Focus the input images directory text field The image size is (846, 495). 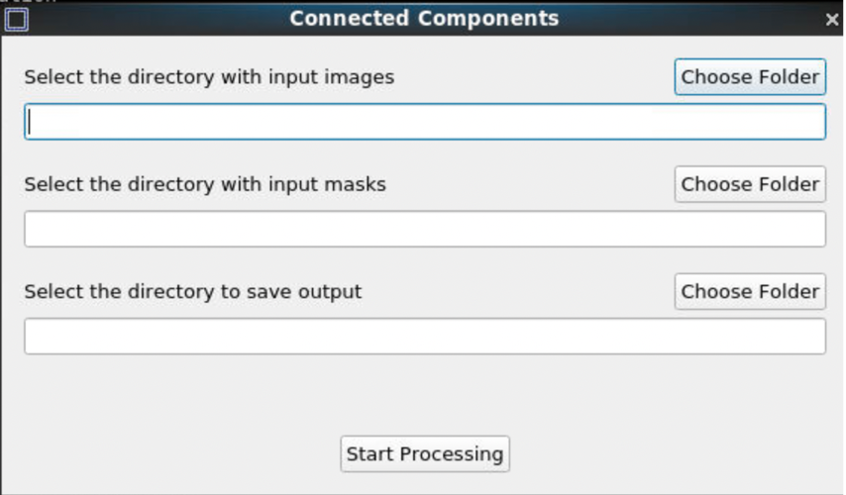425,122
